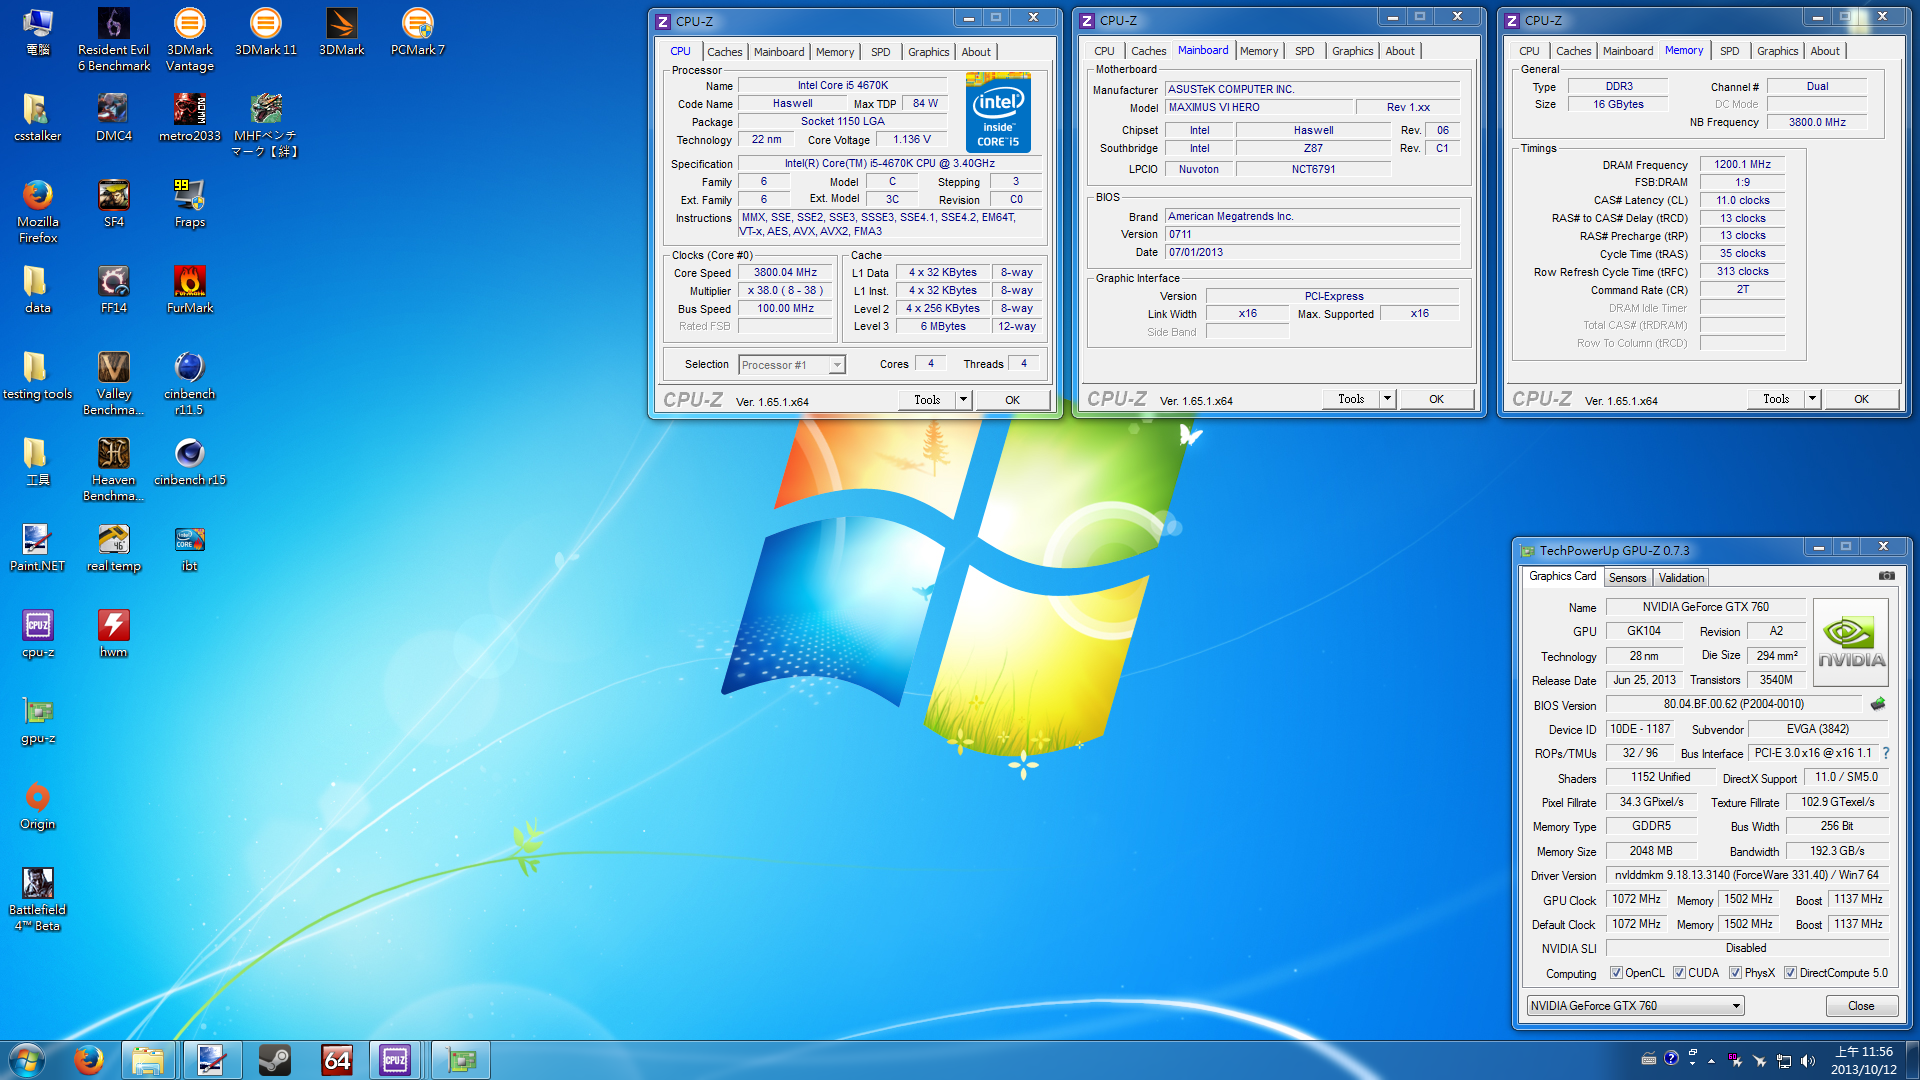Click GPU name field NVIDIA GeForce GTX 760
Viewport: 1920px width, 1080px height.
[x=1705, y=607]
